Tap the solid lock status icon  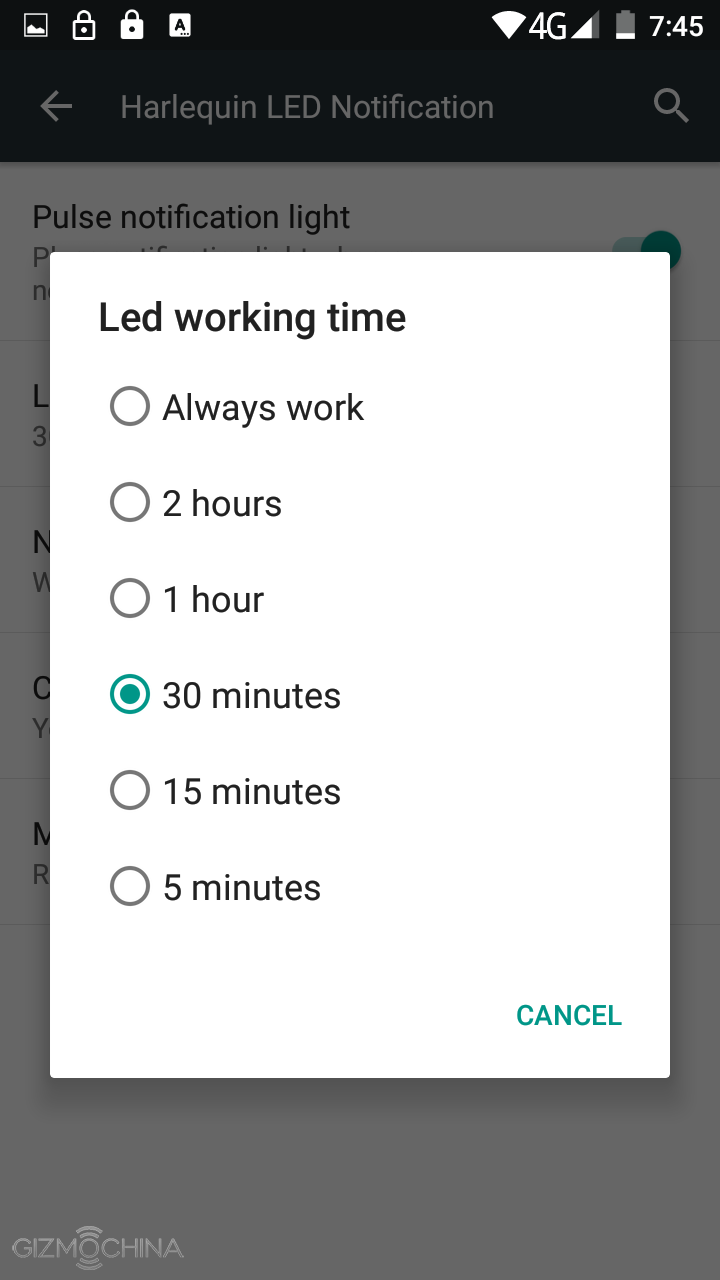pos(131,26)
